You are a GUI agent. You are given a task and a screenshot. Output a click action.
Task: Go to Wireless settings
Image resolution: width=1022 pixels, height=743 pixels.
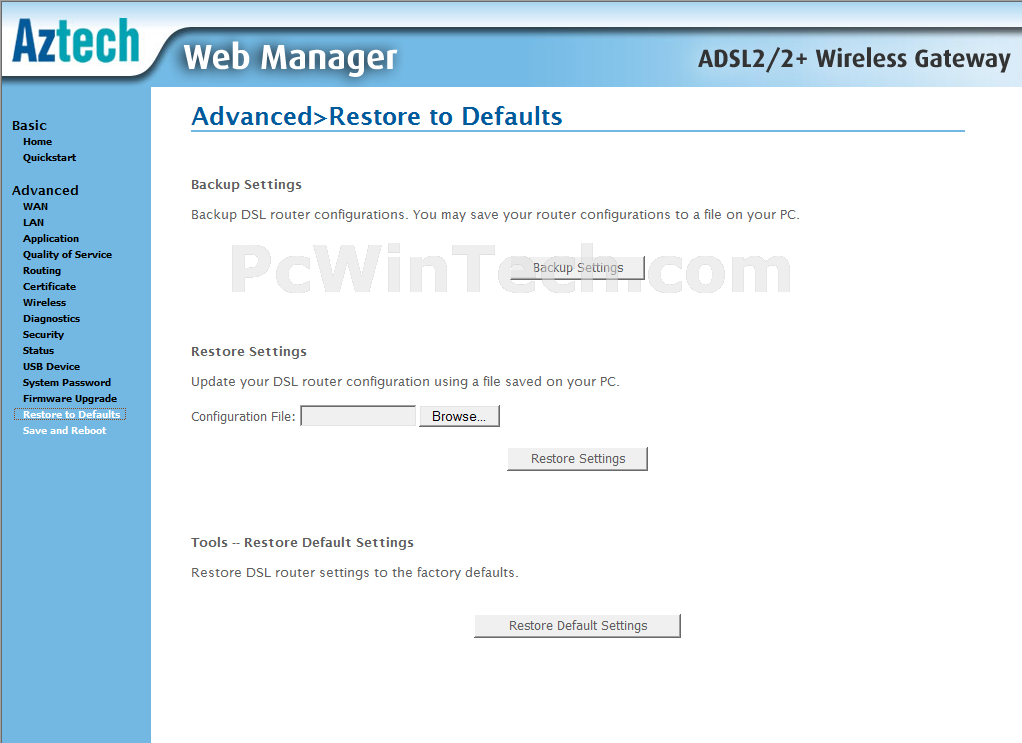pos(44,302)
